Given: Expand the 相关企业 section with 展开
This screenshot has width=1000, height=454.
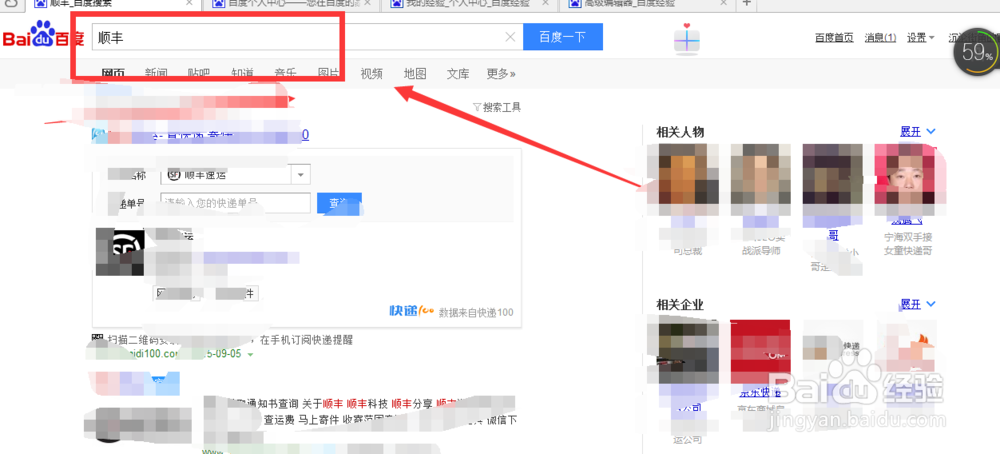Looking at the screenshot, I should pos(918,304).
